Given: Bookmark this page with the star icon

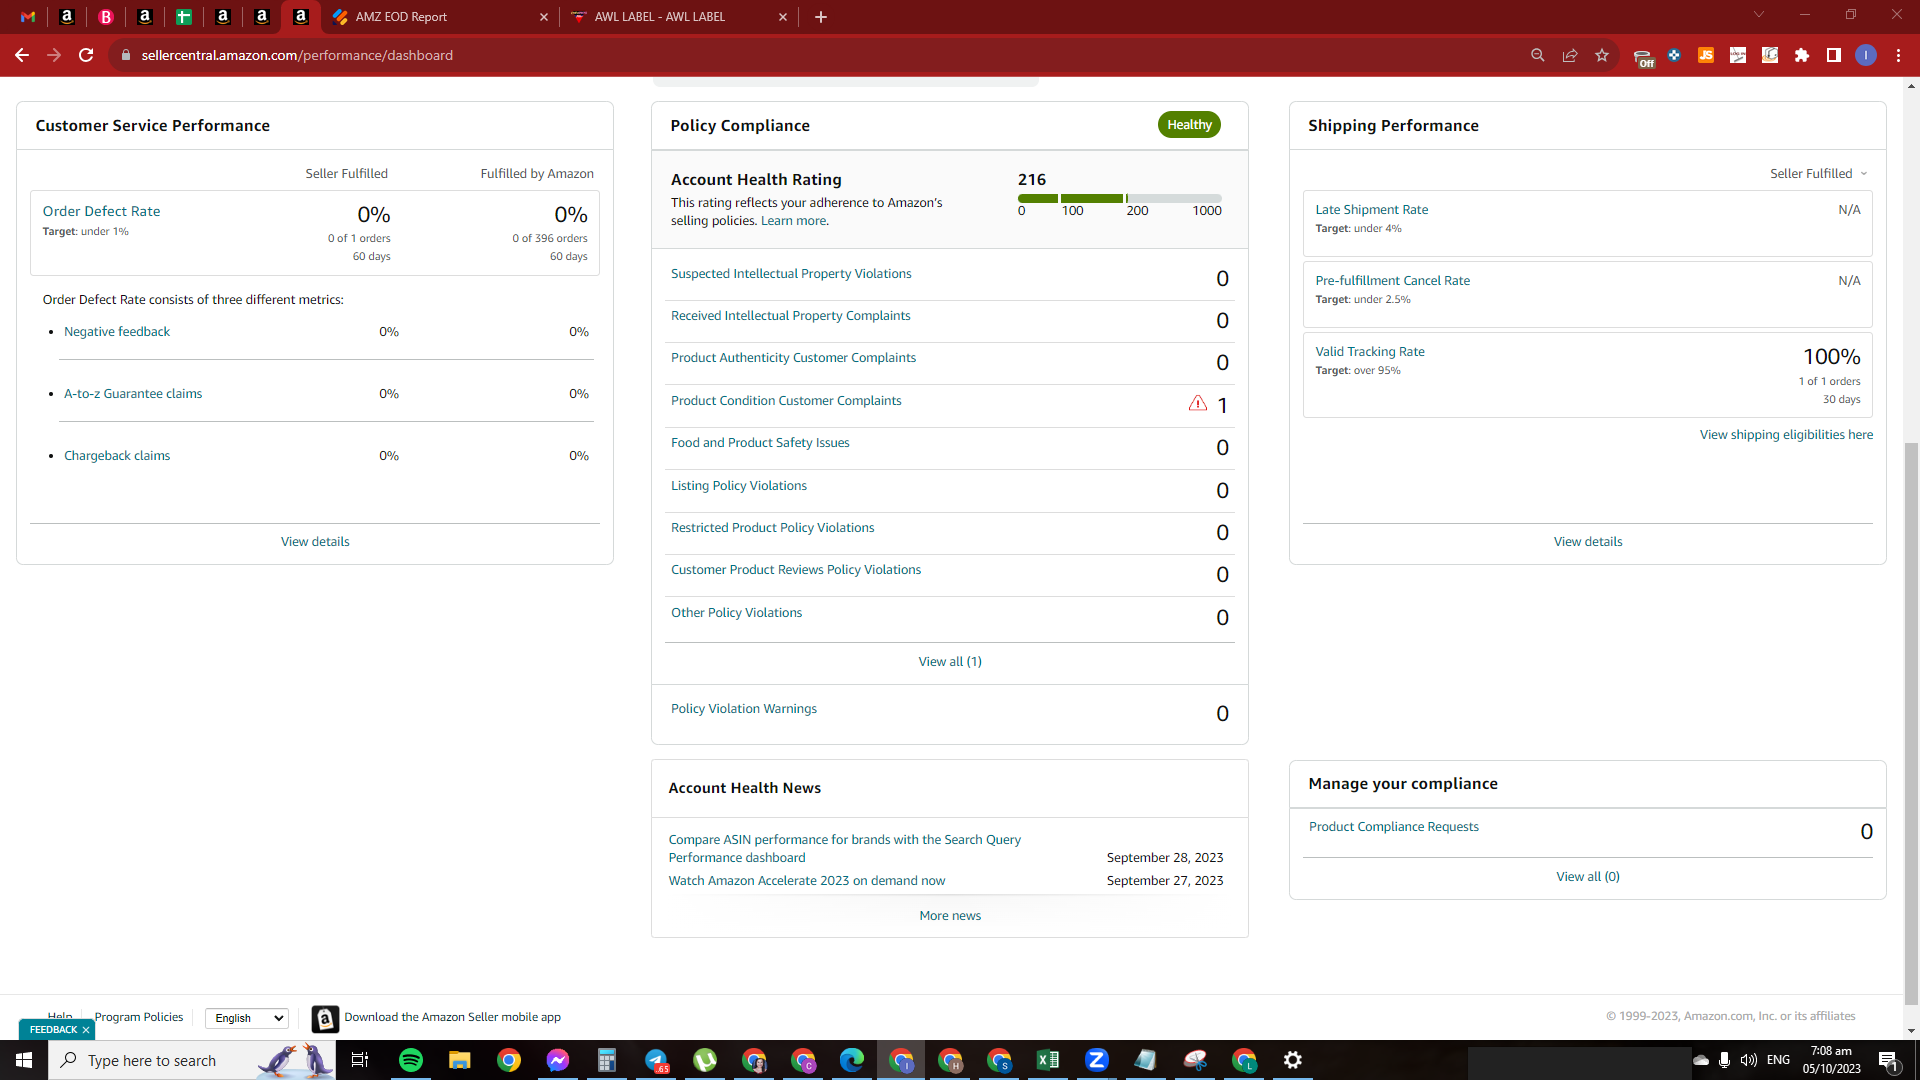Looking at the screenshot, I should pyautogui.click(x=1602, y=55).
